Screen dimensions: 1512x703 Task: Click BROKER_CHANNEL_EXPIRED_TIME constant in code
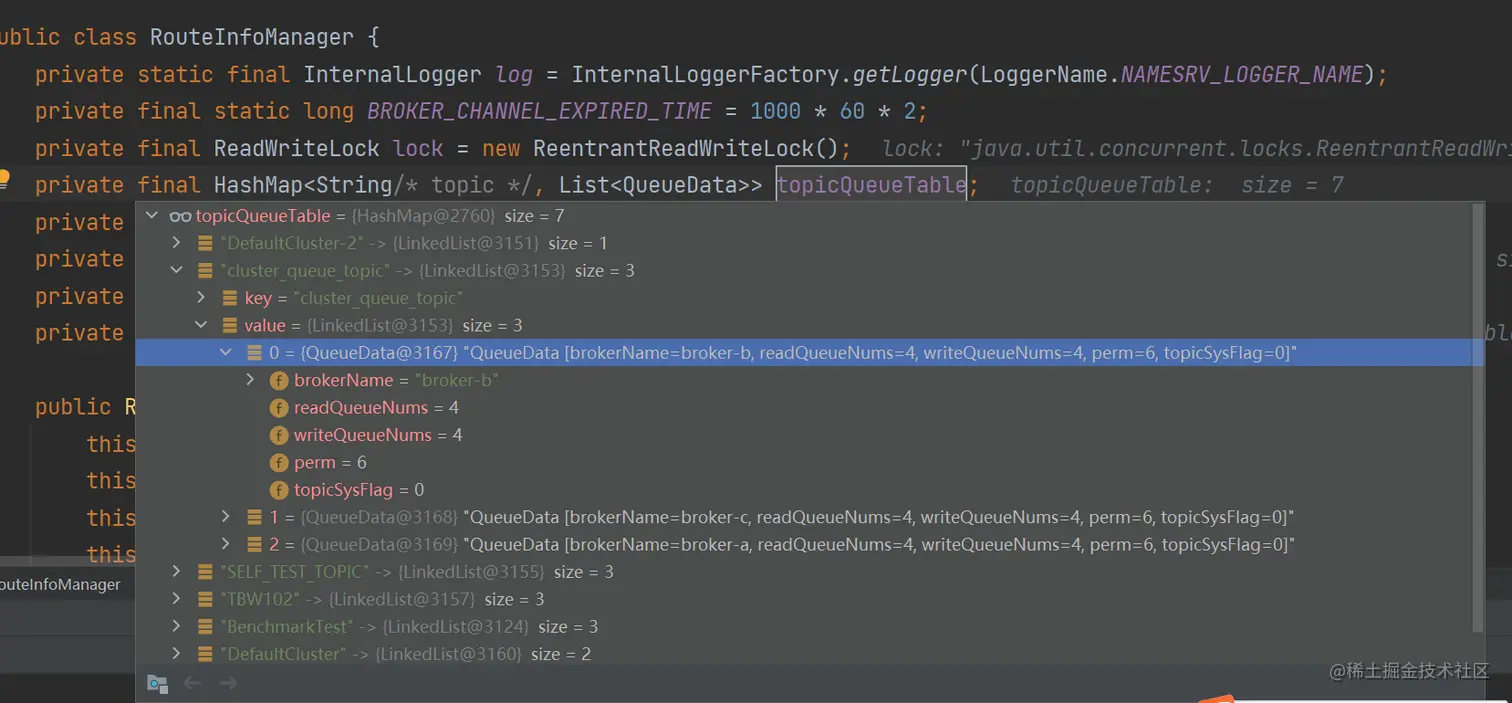pyautogui.click(x=540, y=111)
